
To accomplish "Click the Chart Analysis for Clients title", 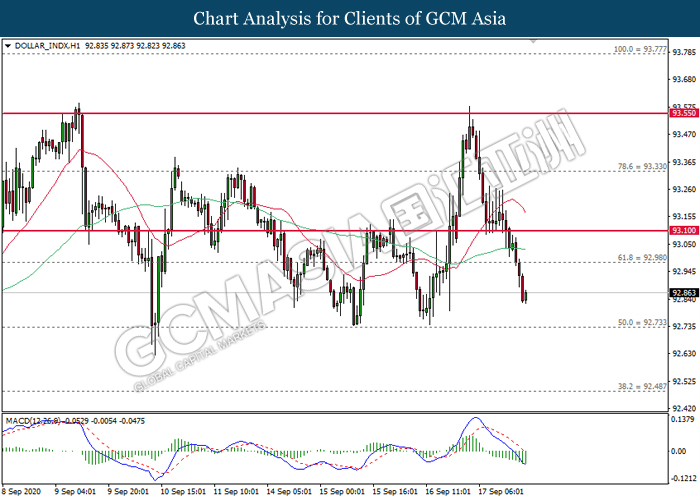I will coord(350,18).
